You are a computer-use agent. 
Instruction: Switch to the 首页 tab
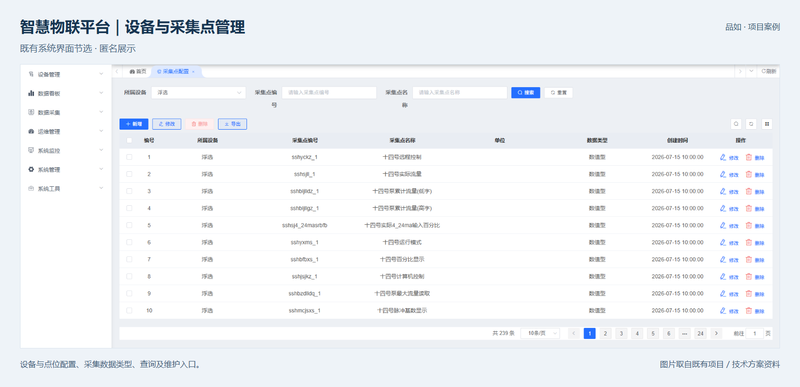coord(137,72)
